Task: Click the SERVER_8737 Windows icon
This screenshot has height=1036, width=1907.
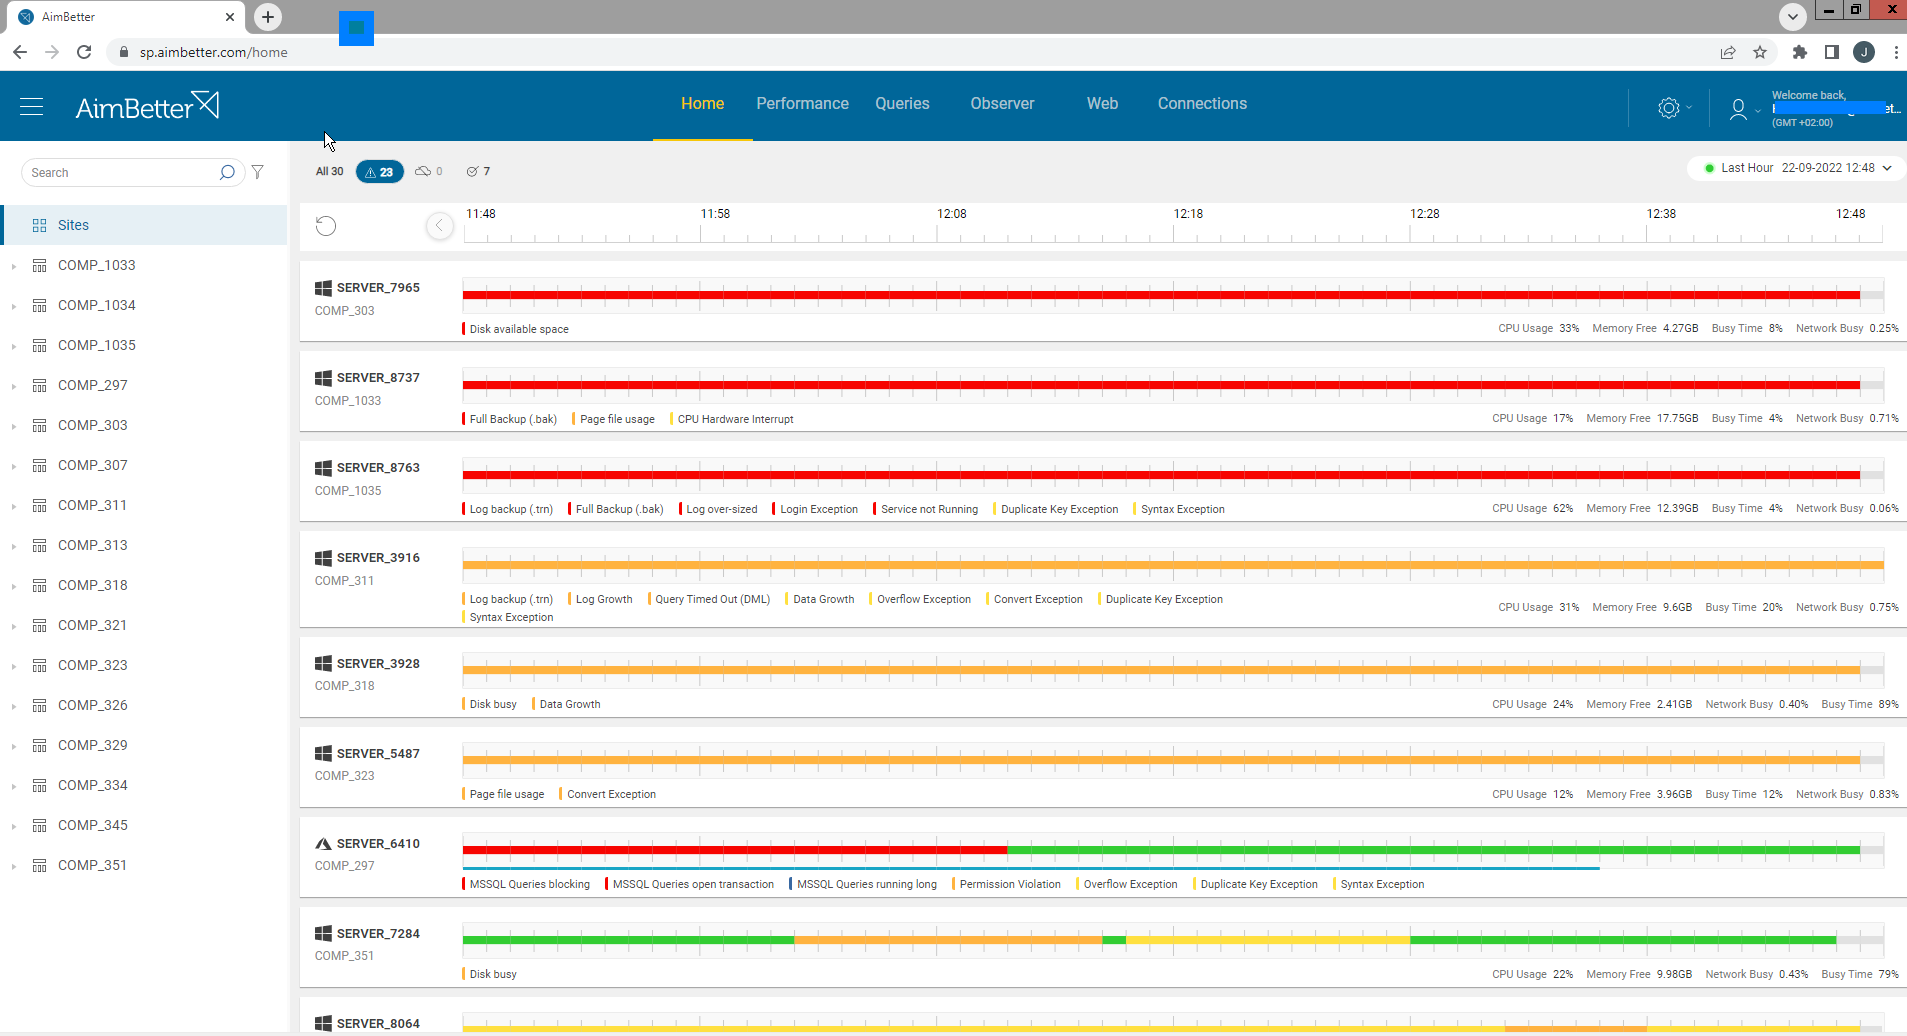Action: pyautogui.click(x=323, y=378)
